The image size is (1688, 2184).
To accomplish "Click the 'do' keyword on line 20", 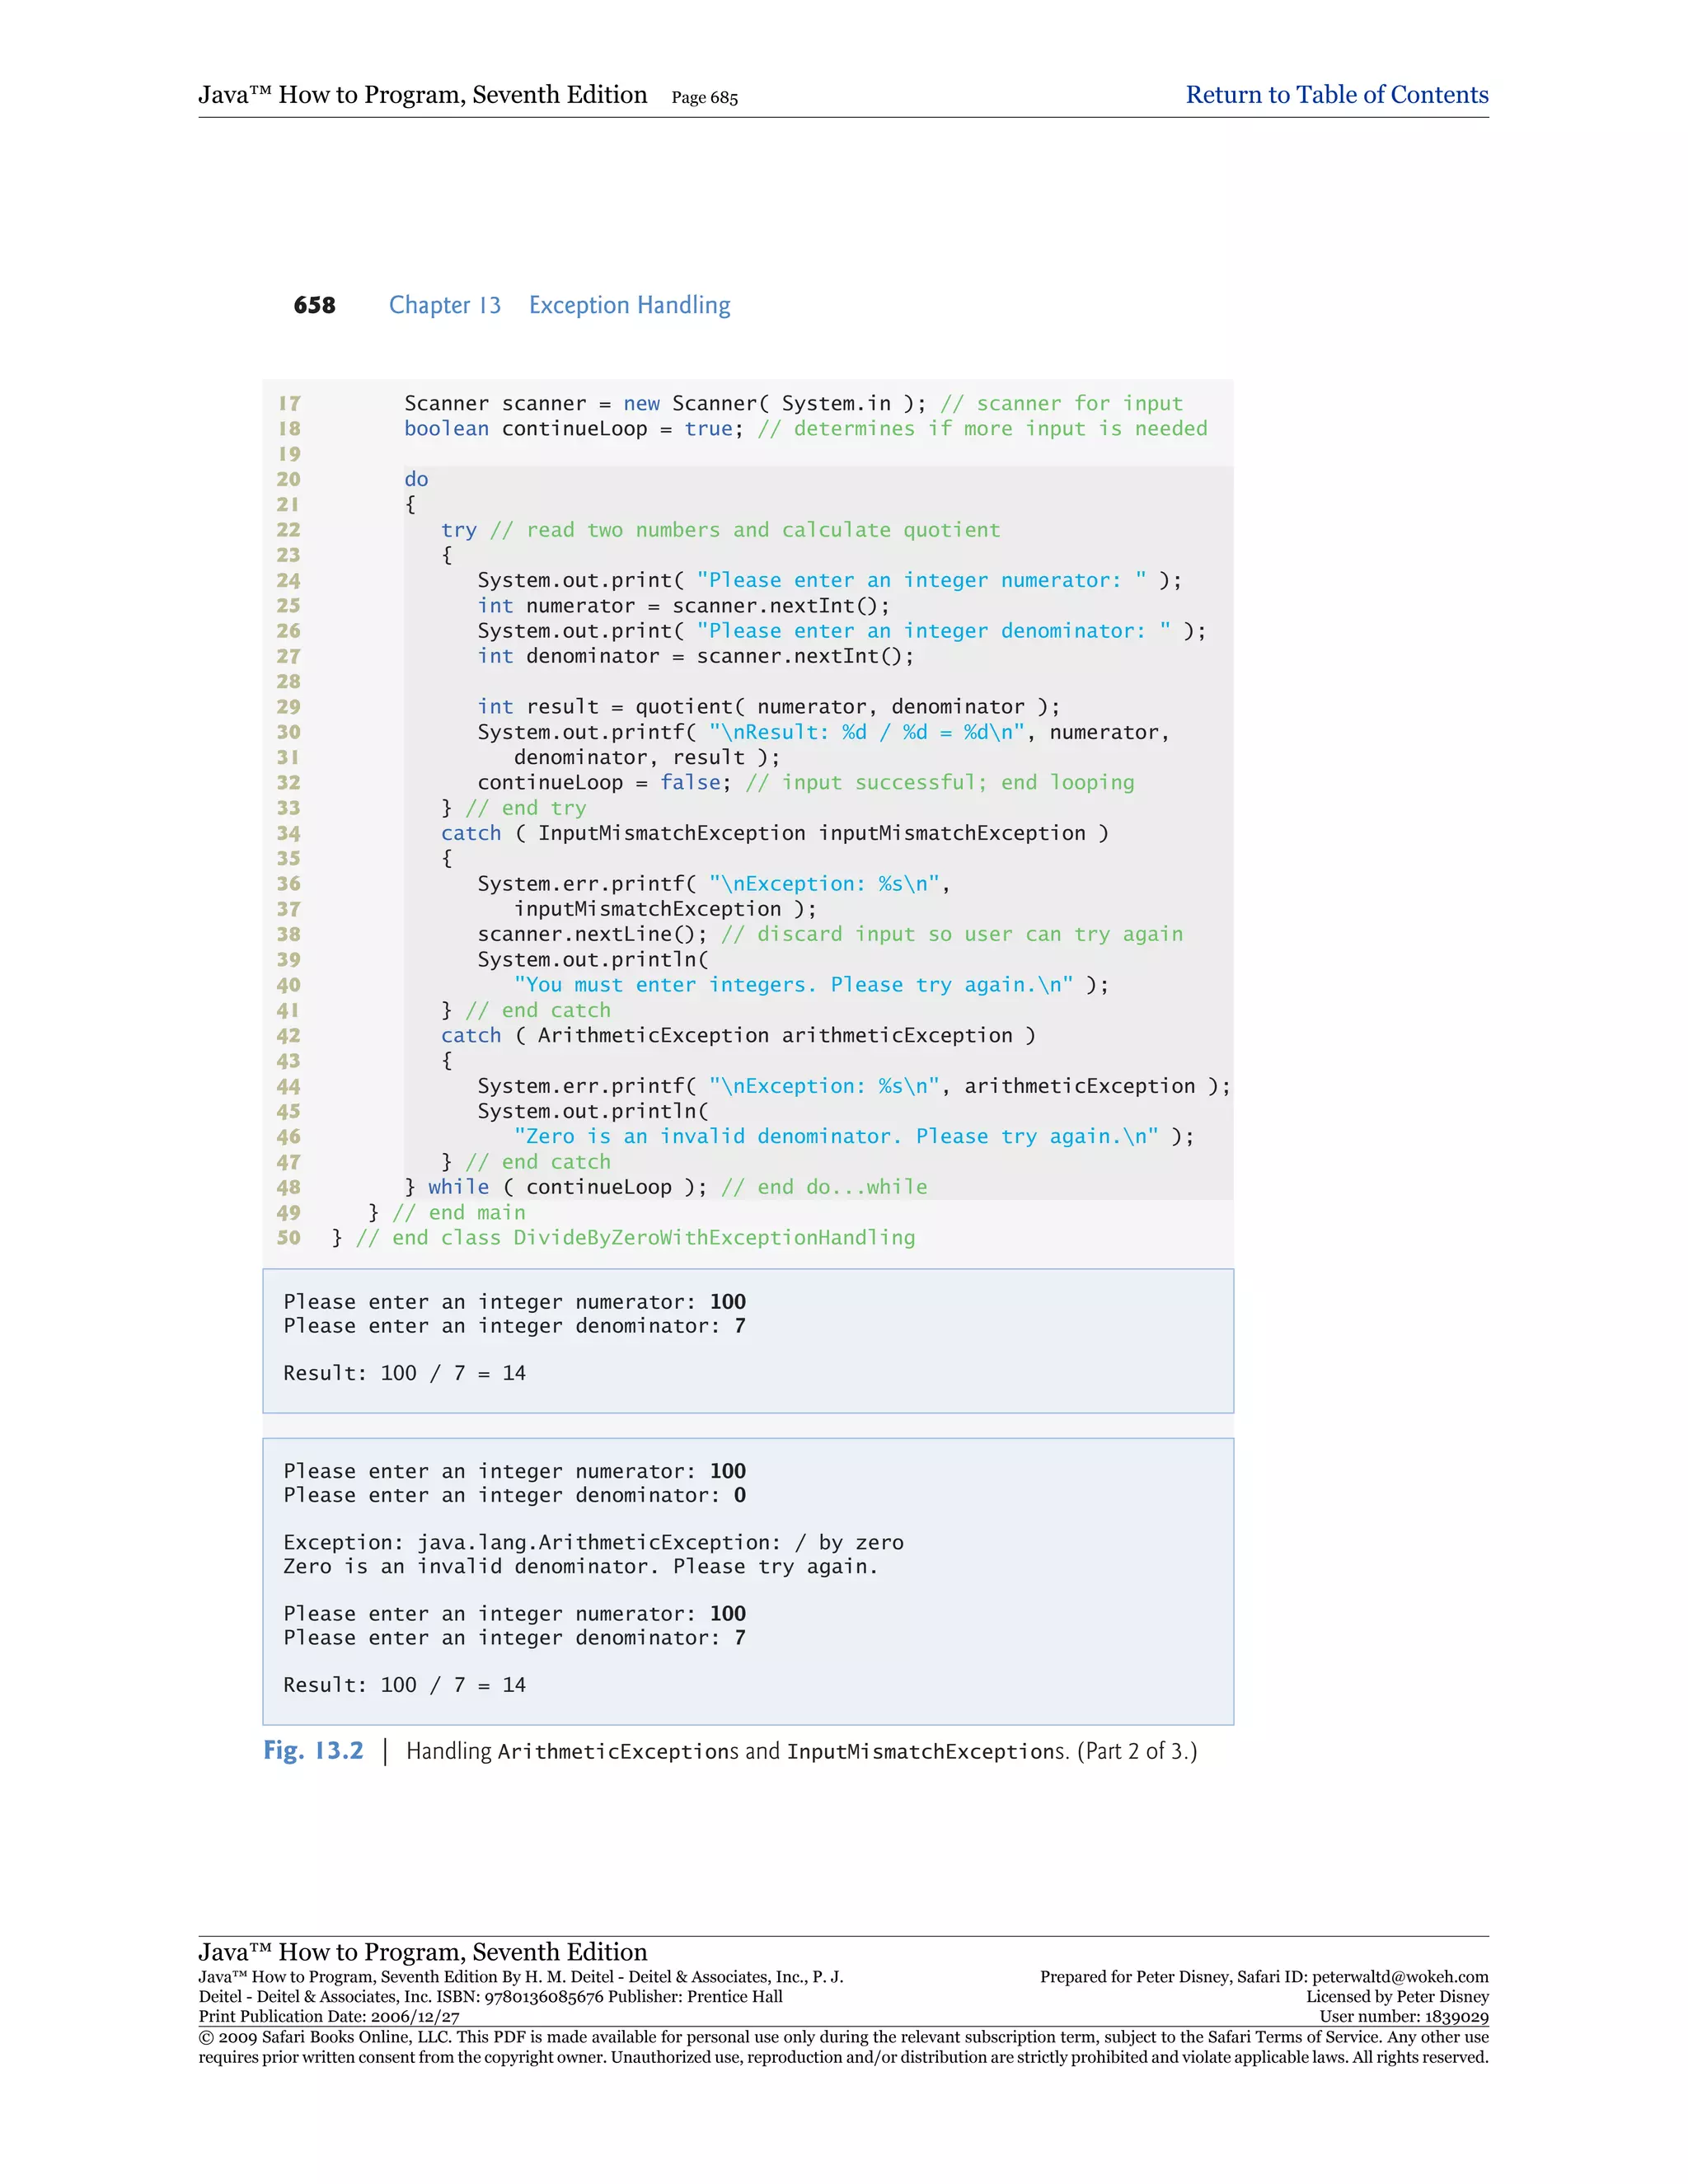I will (416, 480).
